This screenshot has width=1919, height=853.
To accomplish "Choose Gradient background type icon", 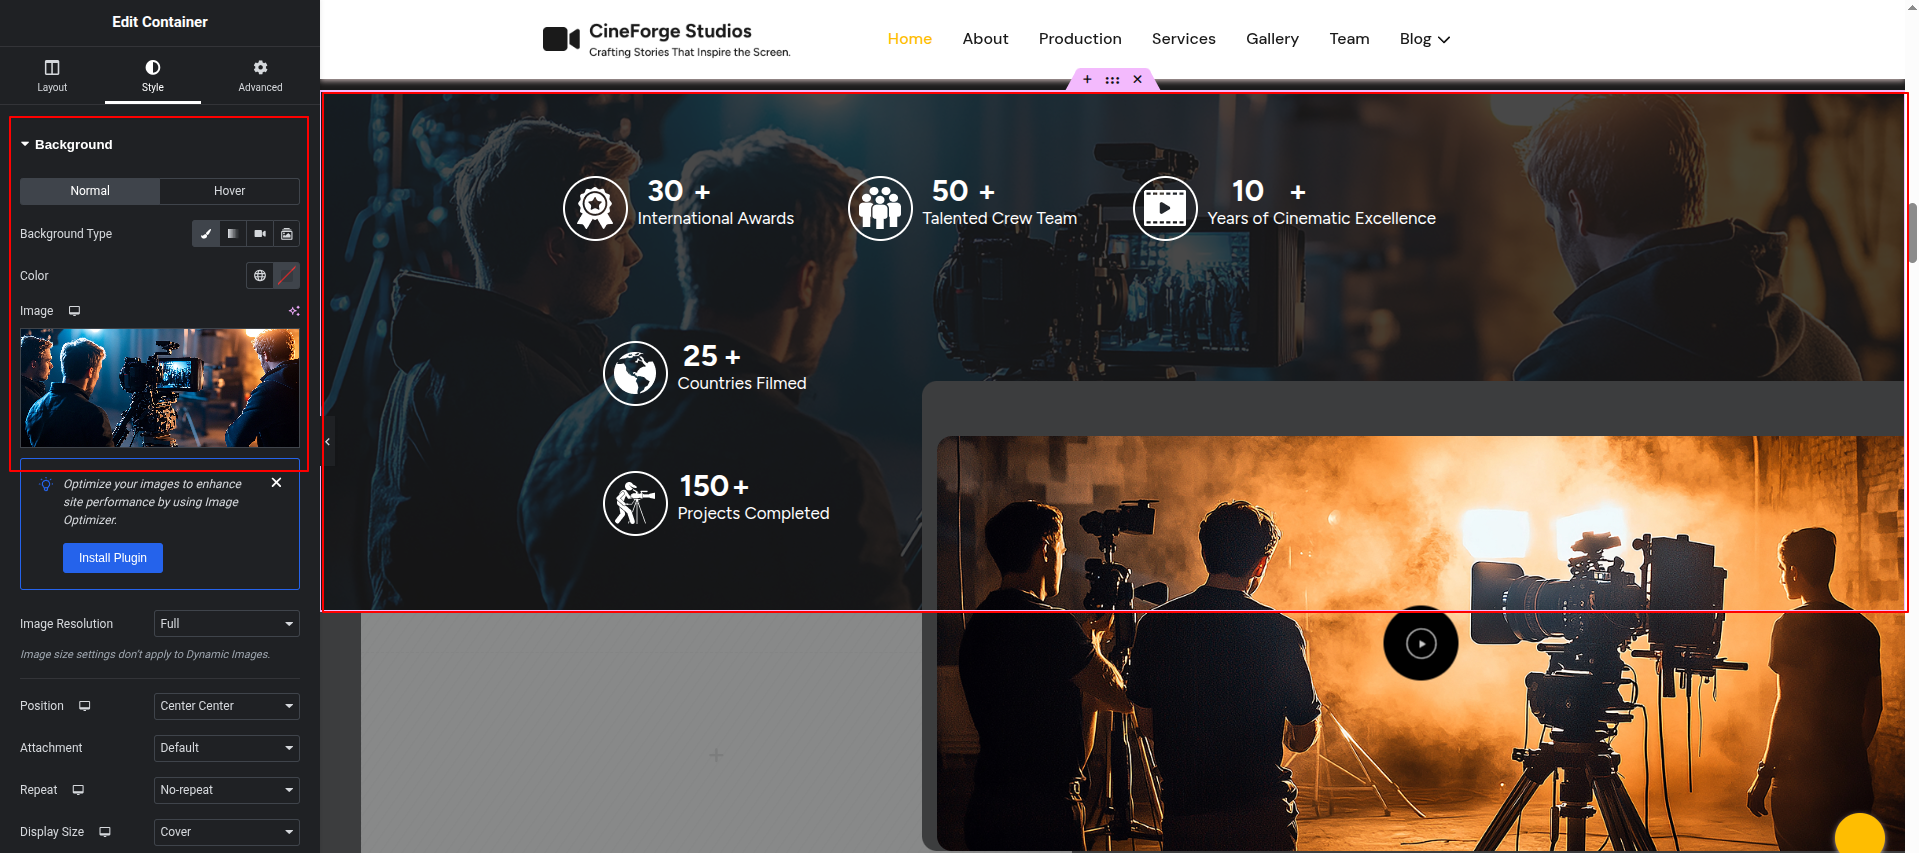I will (x=233, y=234).
